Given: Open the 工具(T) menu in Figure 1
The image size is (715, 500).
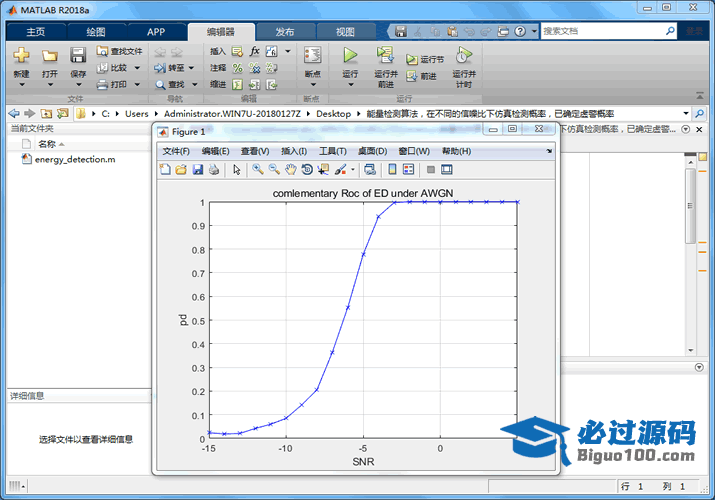Looking at the screenshot, I should click(x=333, y=151).
